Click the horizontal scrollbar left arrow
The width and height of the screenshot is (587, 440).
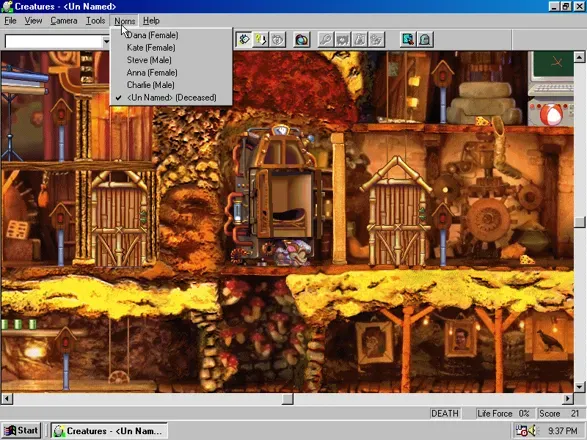(7, 399)
